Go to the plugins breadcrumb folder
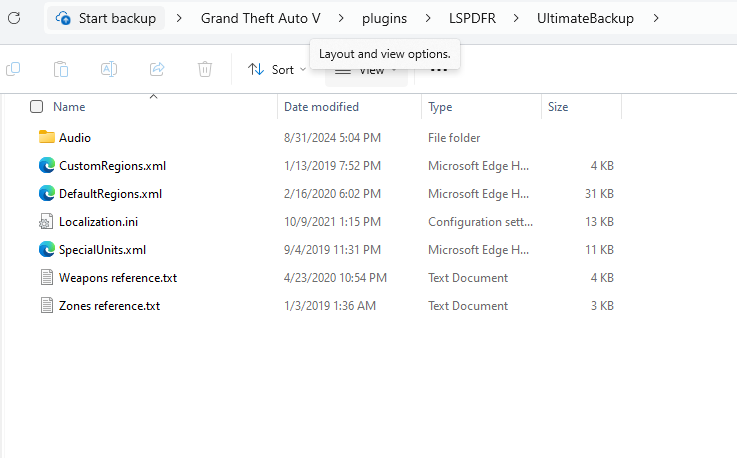737x458 pixels. tap(385, 18)
